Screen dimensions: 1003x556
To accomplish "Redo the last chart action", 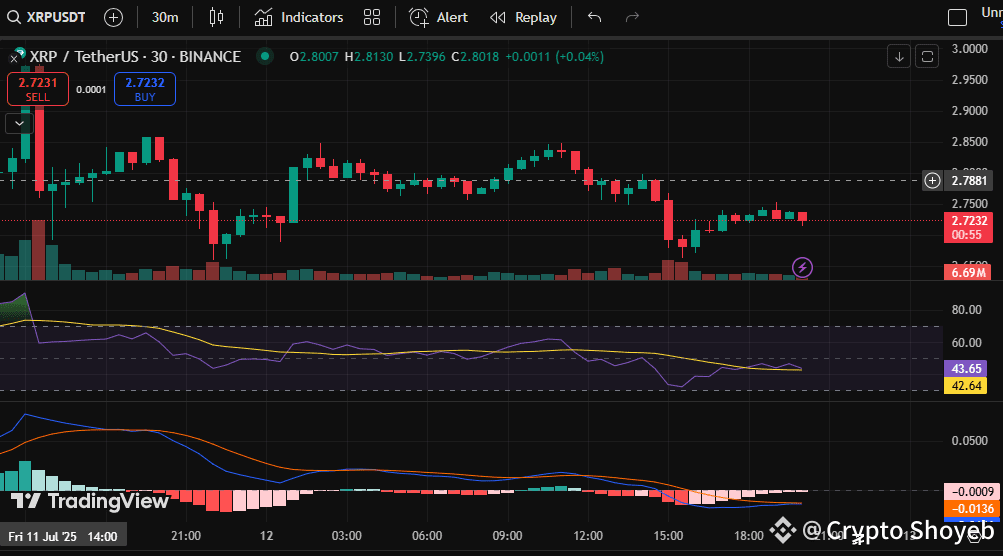I will 632,17.
